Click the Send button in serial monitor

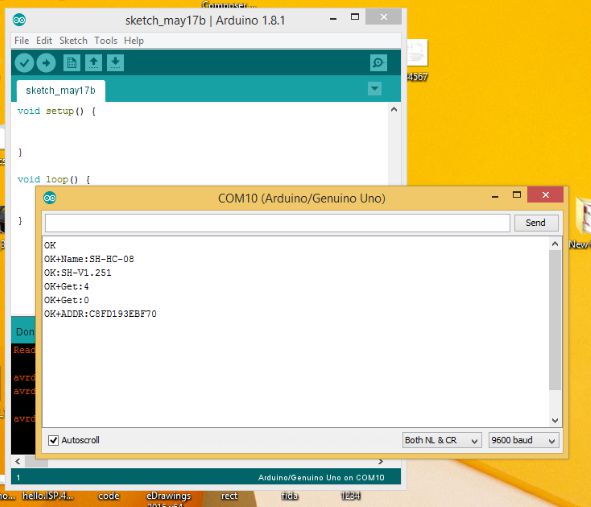(536, 223)
